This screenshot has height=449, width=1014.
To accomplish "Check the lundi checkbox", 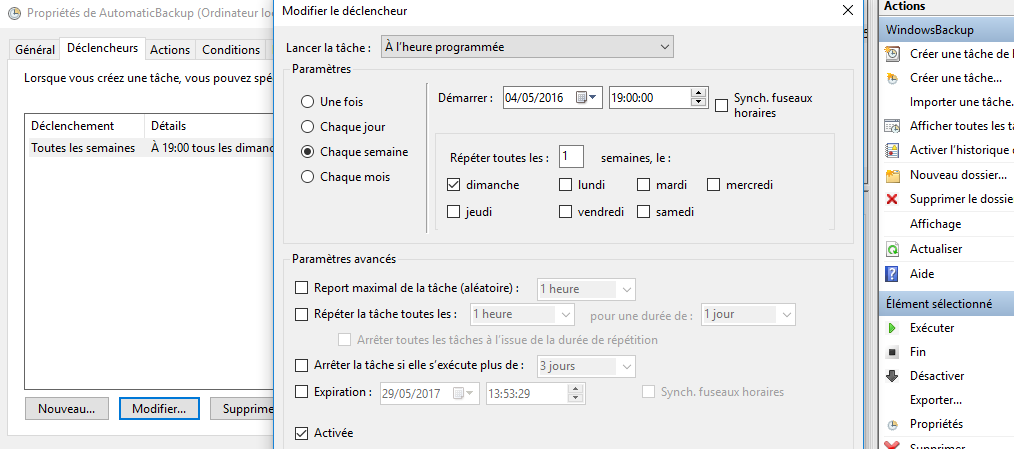I will pyautogui.click(x=566, y=185).
